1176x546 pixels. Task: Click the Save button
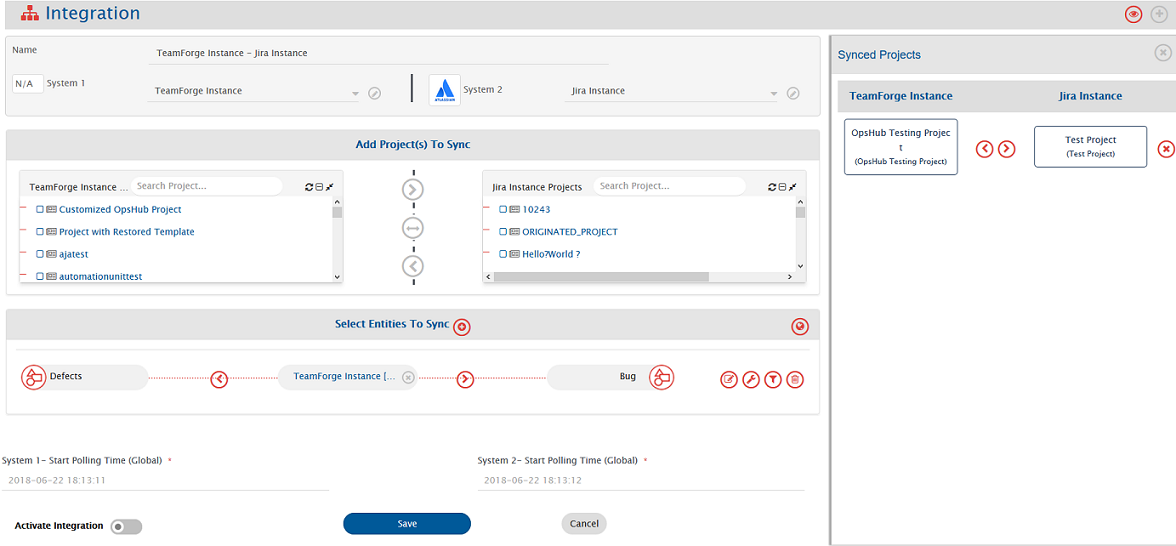pos(406,524)
